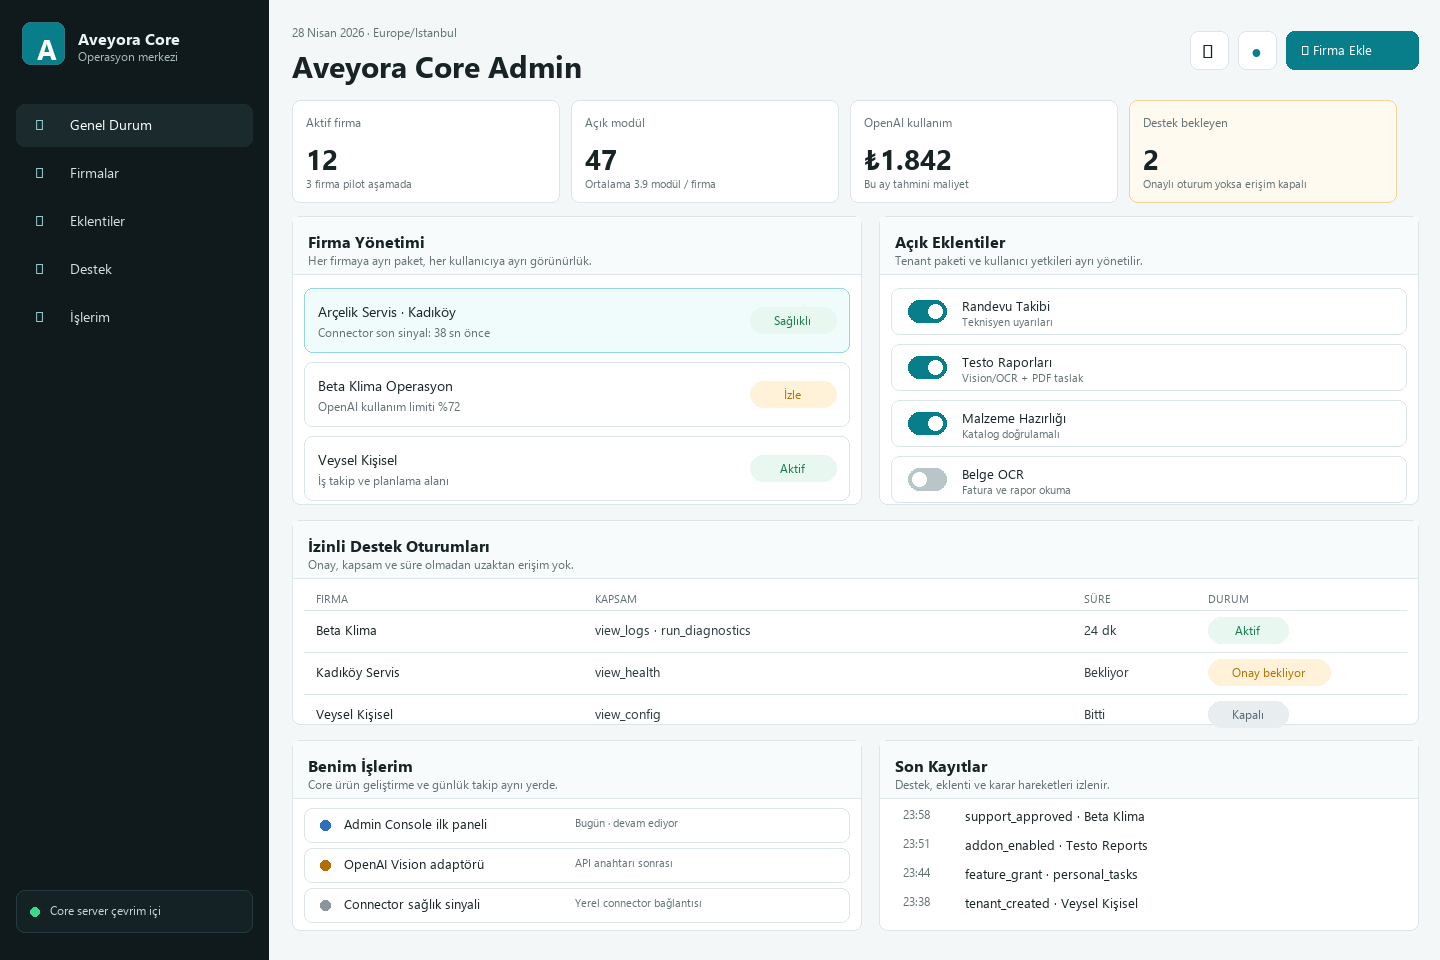The width and height of the screenshot is (1440, 960).
Task: Click the teal dot button in header
Action: [1256, 51]
